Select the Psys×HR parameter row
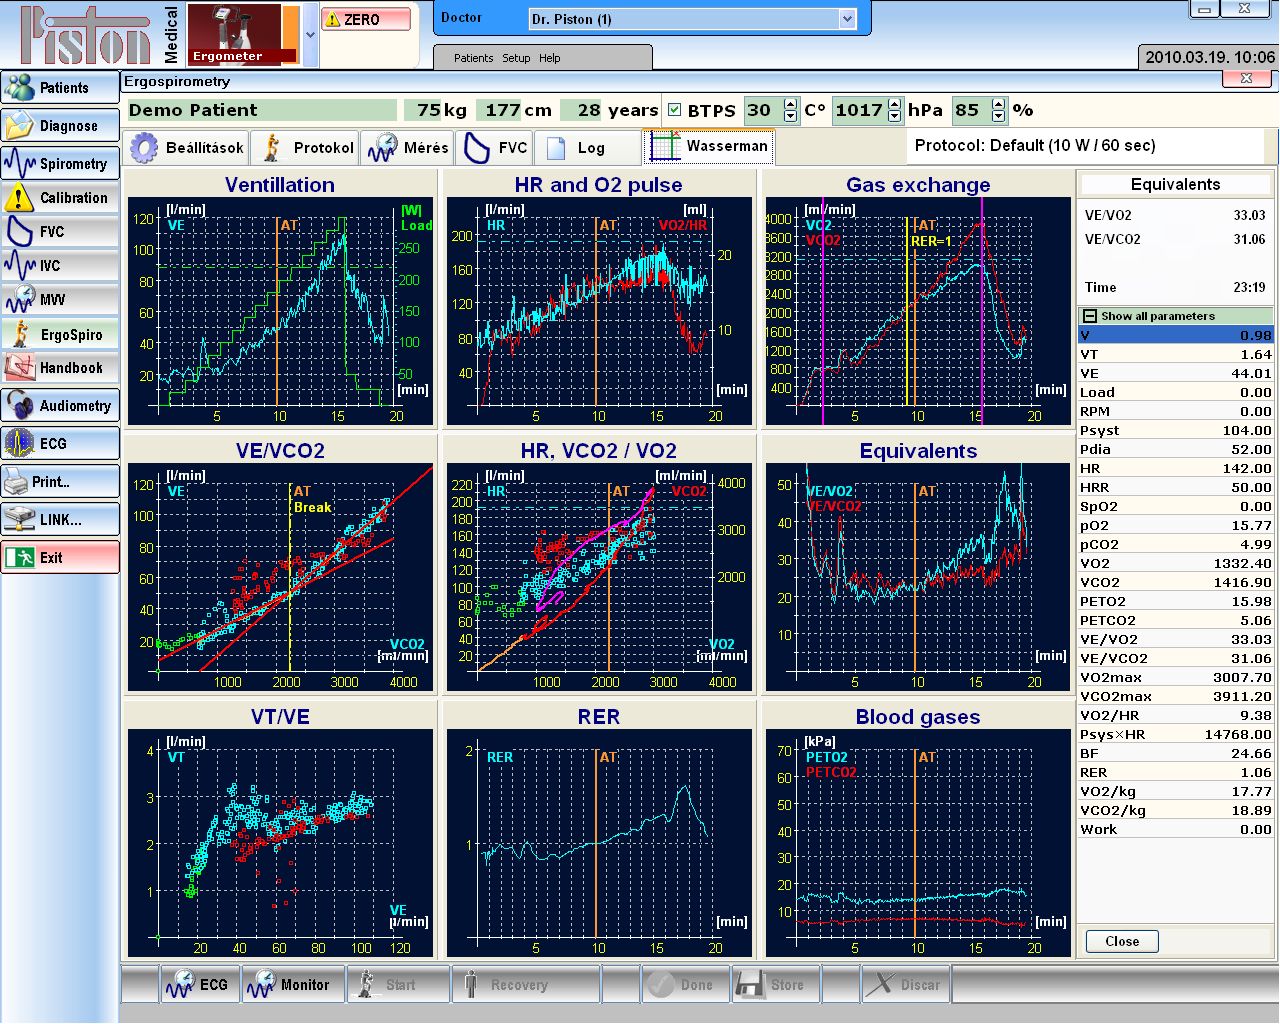Viewport: 1280px width, 1024px height. click(1176, 734)
